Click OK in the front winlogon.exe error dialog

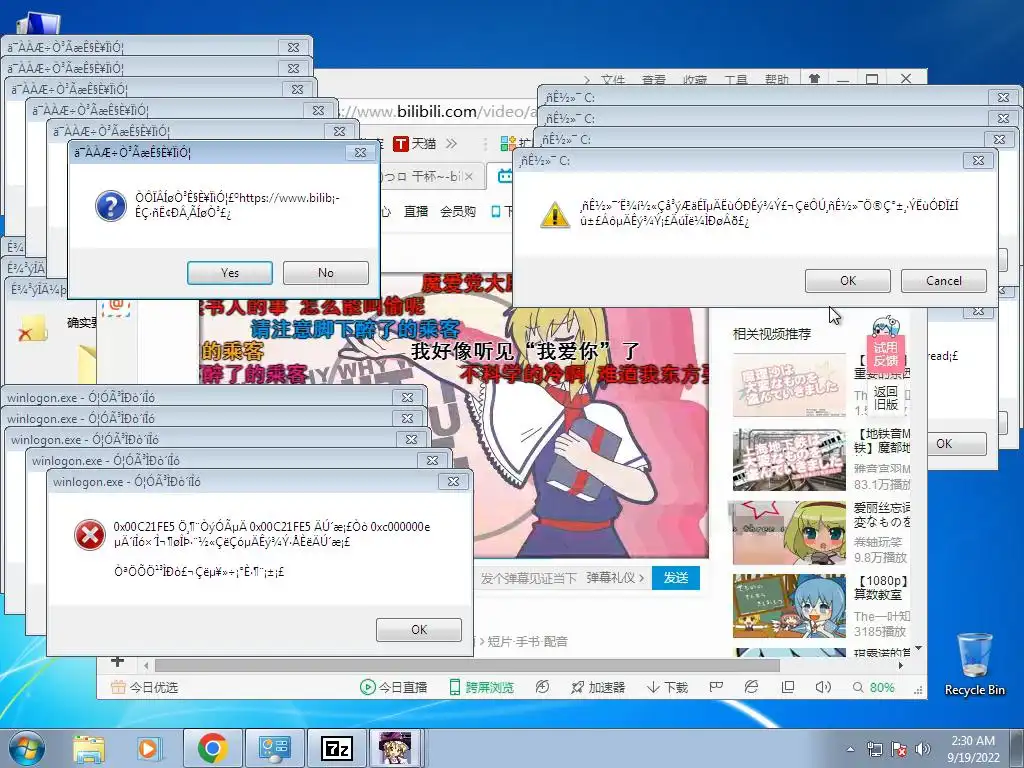click(419, 630)
